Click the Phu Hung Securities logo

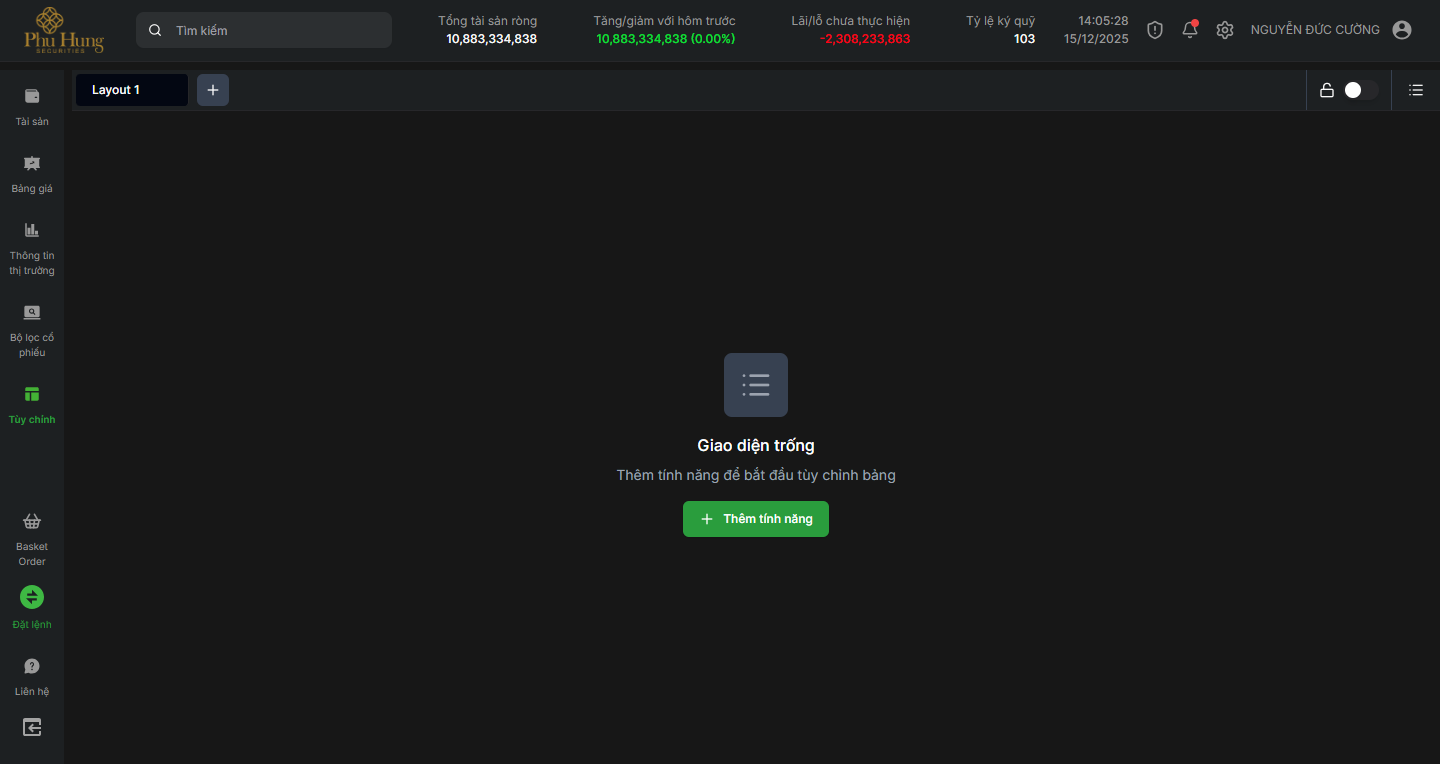click(x=64, y=30)
